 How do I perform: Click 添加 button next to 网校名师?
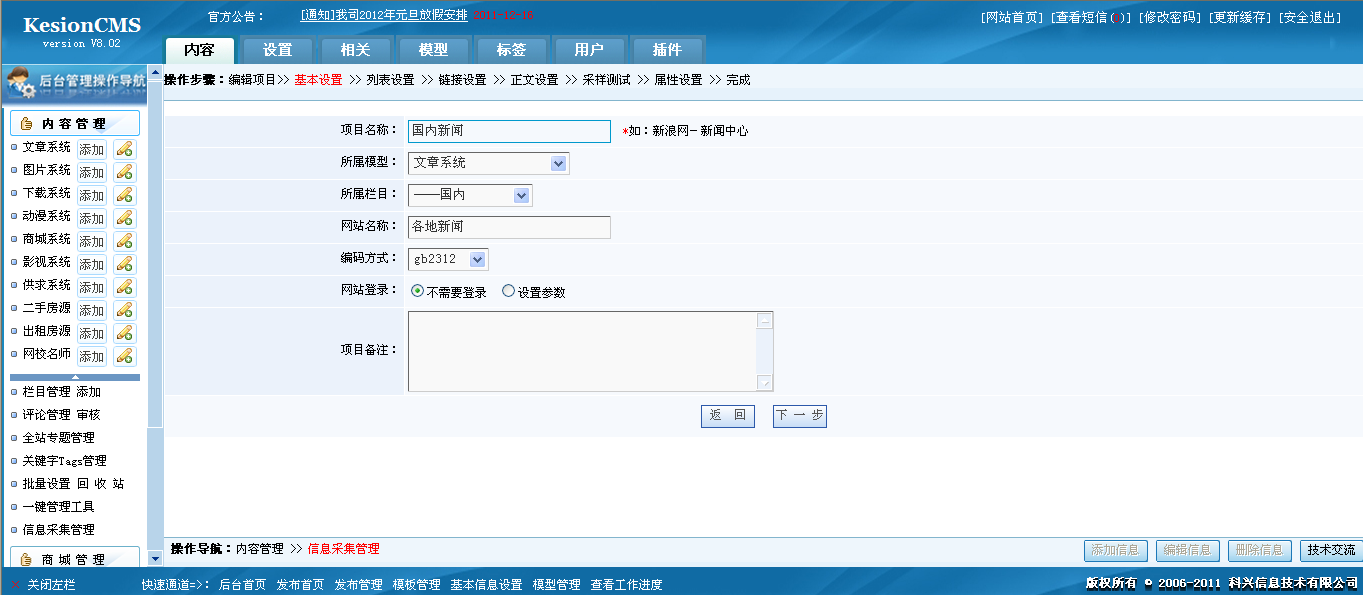click(x=92, y=356)
